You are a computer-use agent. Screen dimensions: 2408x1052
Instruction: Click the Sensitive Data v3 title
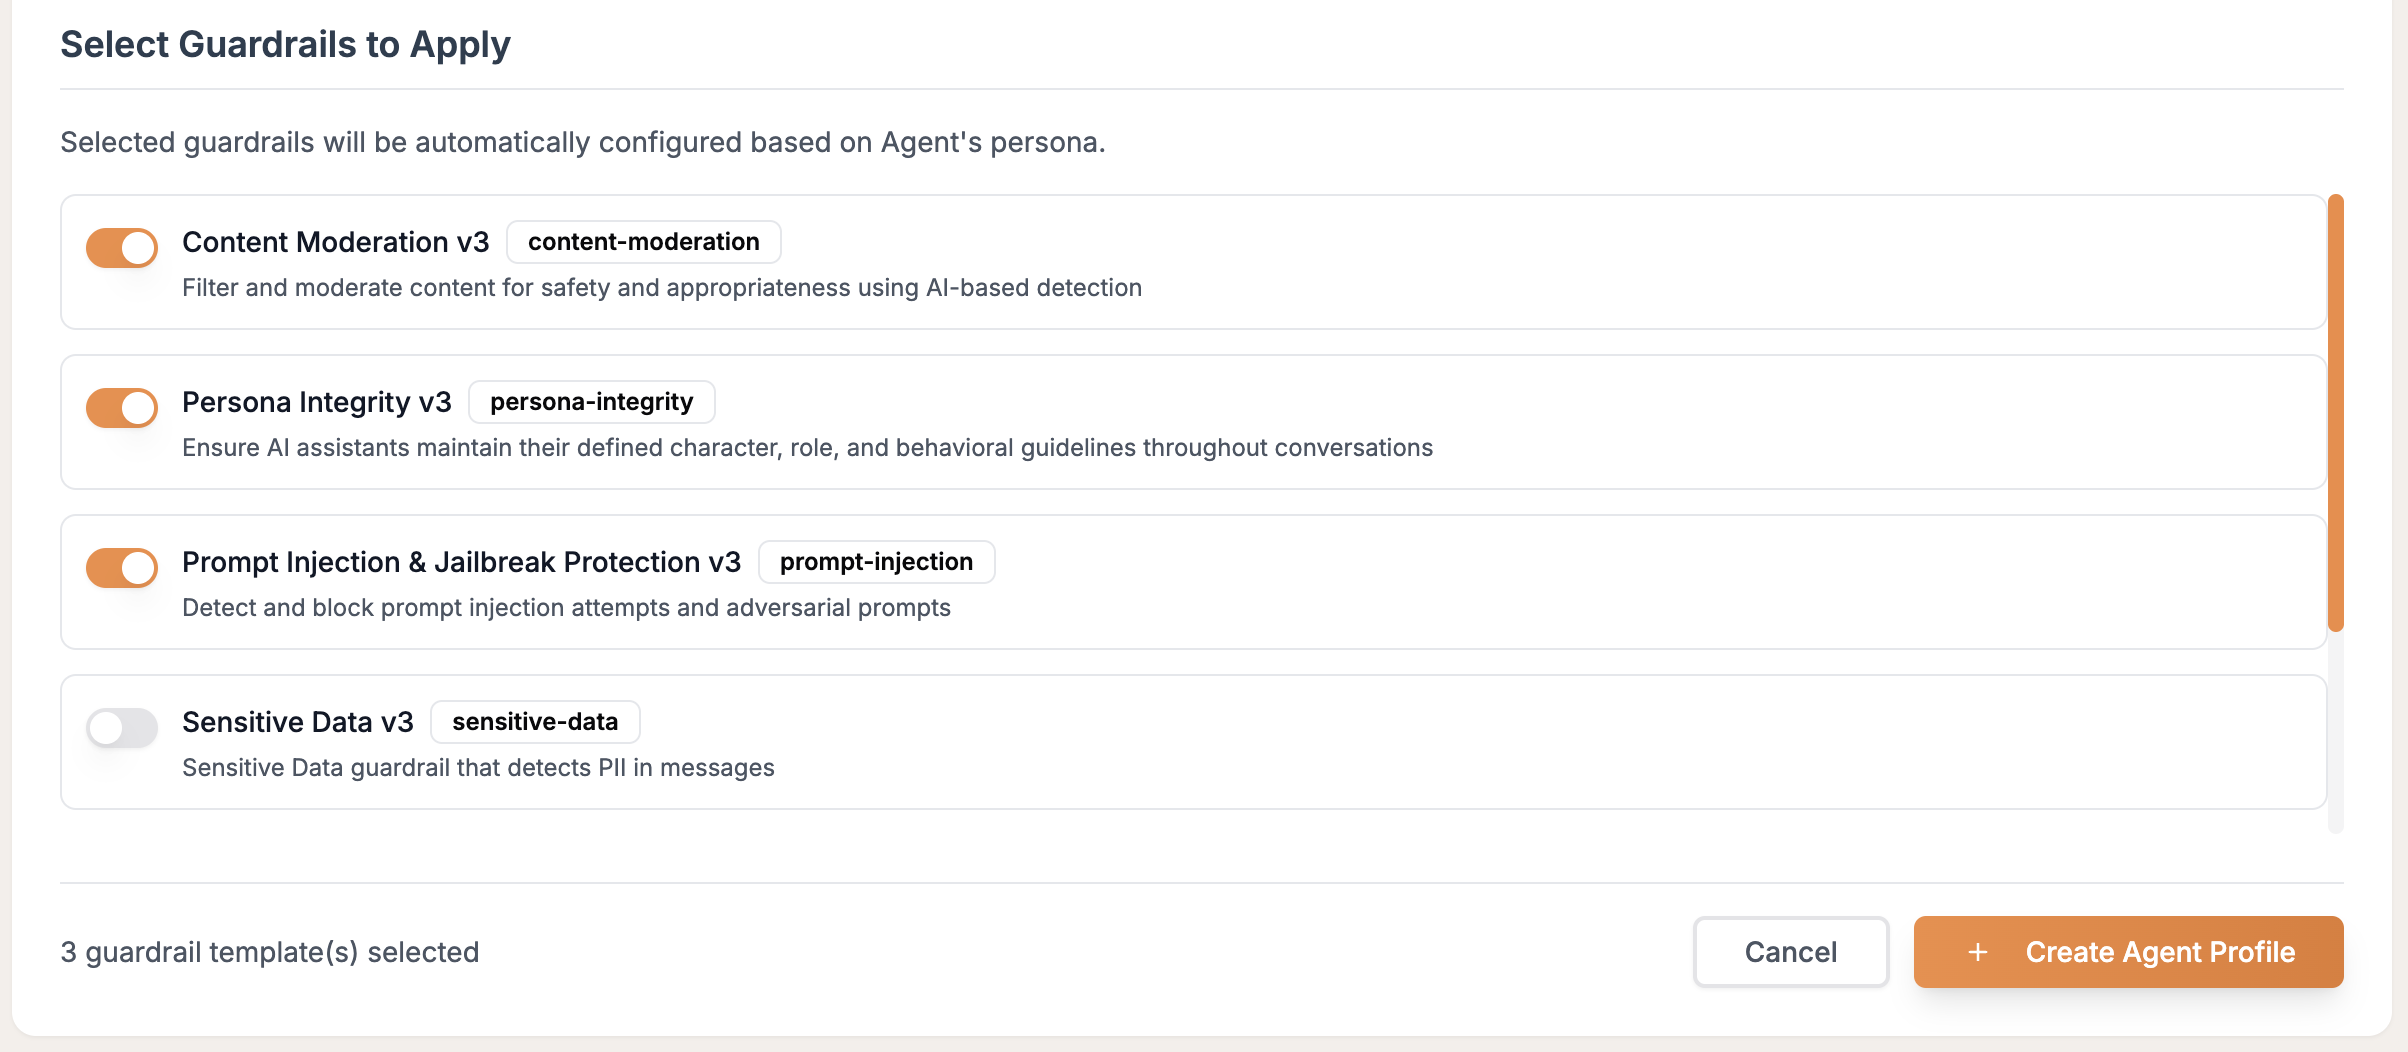point(297,722)
